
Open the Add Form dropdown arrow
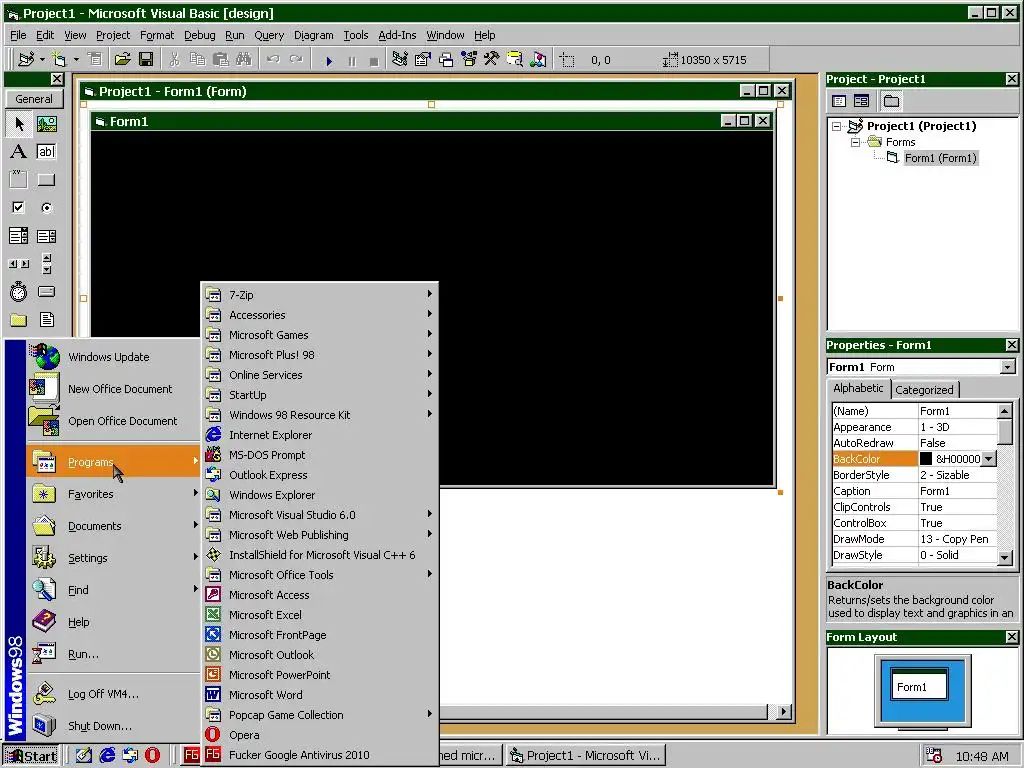coord(76,60)
